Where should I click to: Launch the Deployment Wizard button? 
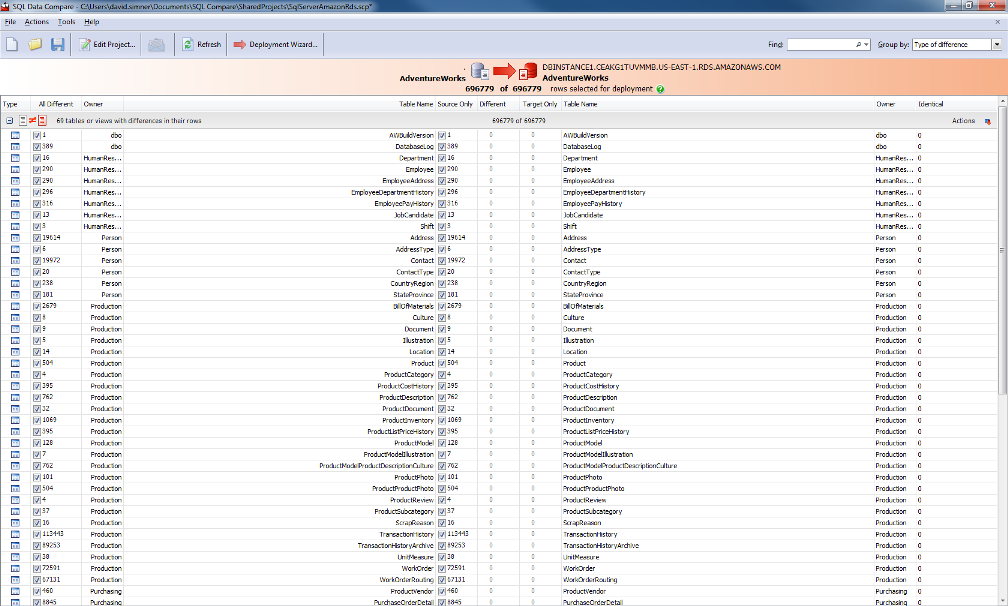click(x=276, y=44)
